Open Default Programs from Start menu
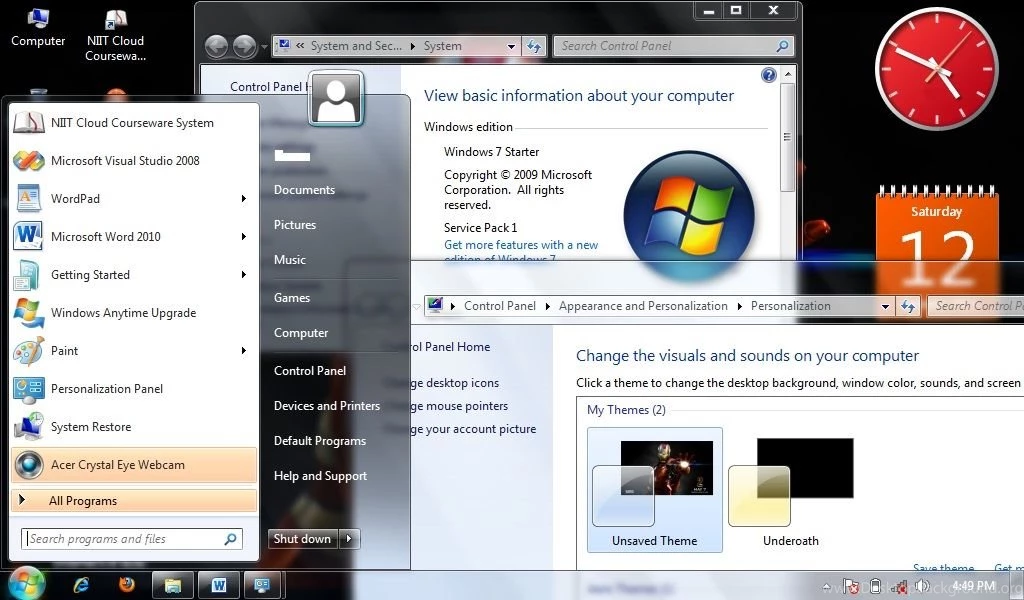Image resolution: width=1024 pixels, height=600 pixels. point(320,441)
